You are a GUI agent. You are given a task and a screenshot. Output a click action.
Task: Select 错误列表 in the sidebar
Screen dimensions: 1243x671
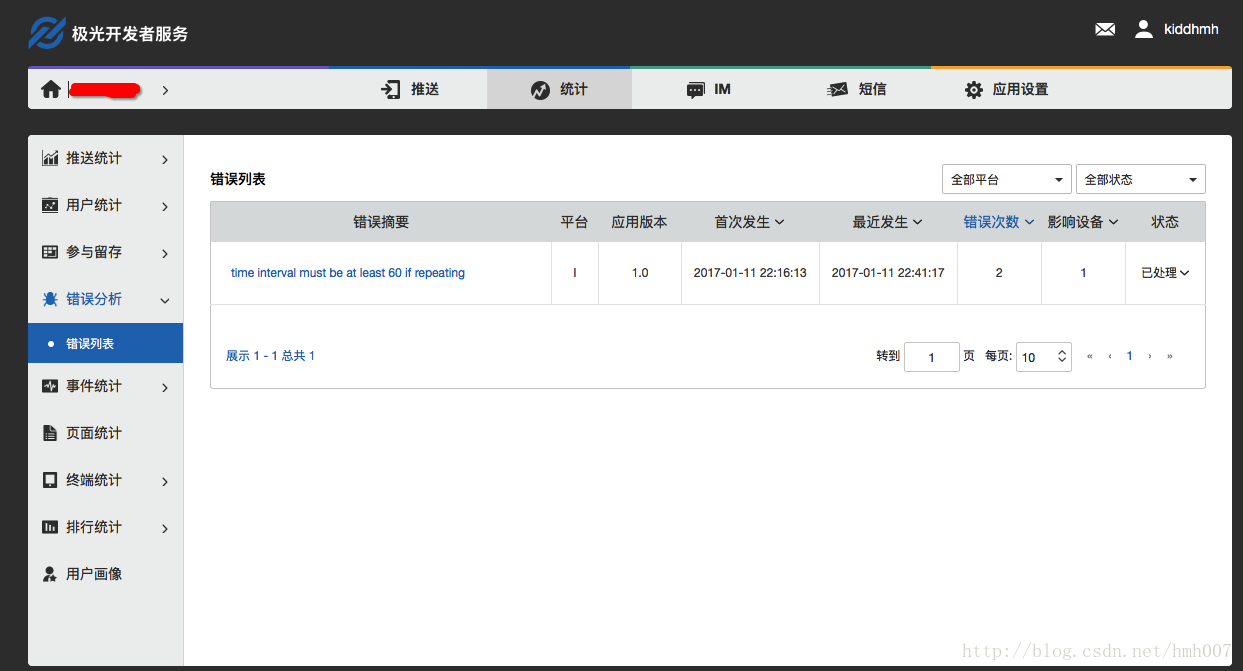pyautogui.click(x=105, y=343)
